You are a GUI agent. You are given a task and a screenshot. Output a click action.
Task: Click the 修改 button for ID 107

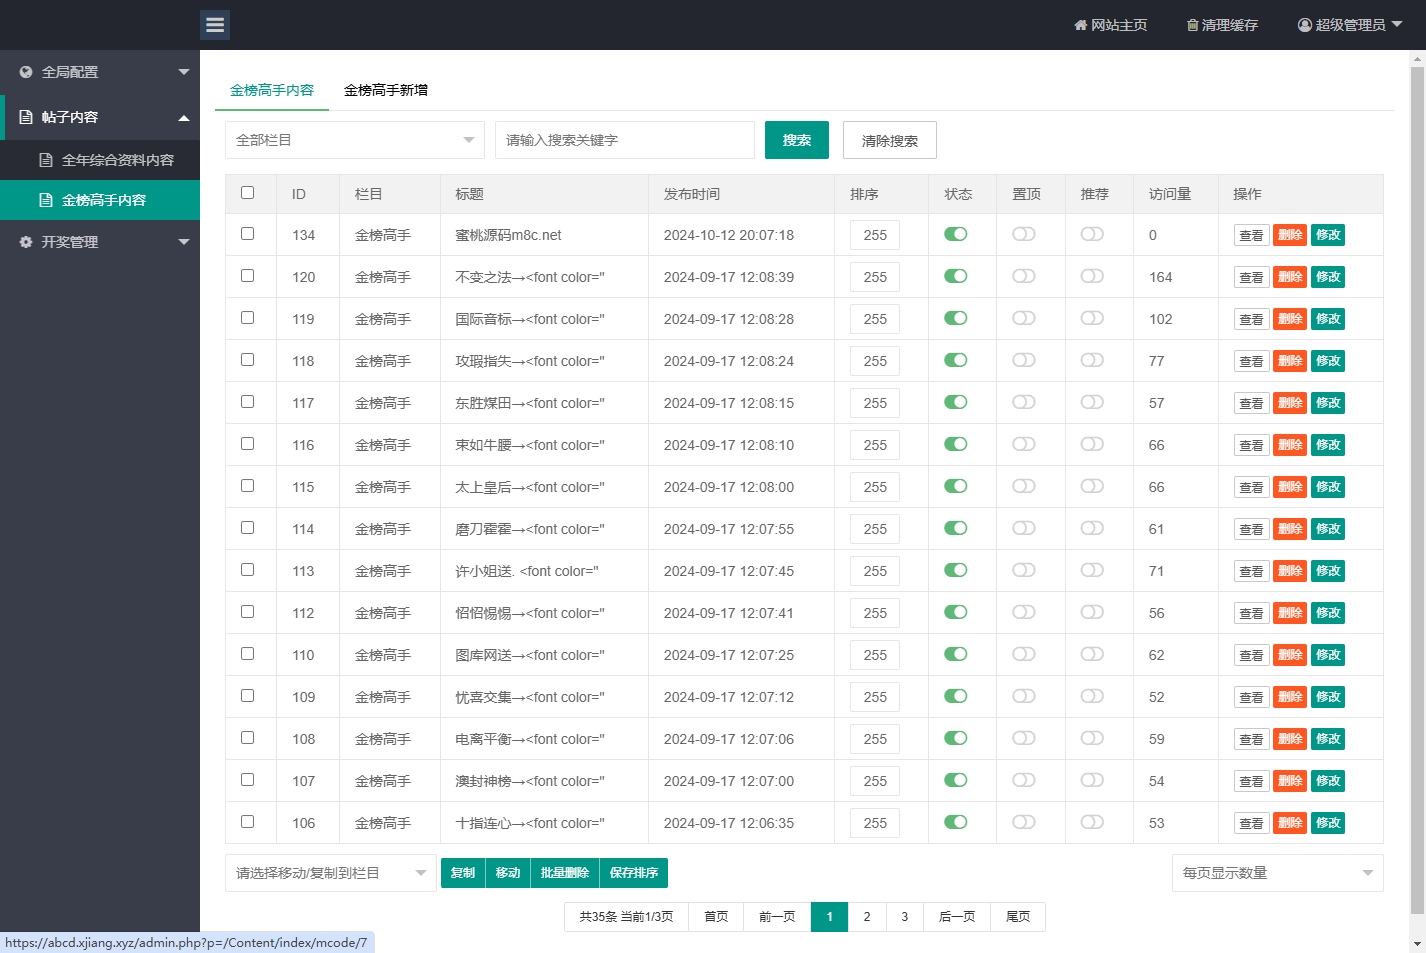pyautogui.click(x=1328, y=781)
